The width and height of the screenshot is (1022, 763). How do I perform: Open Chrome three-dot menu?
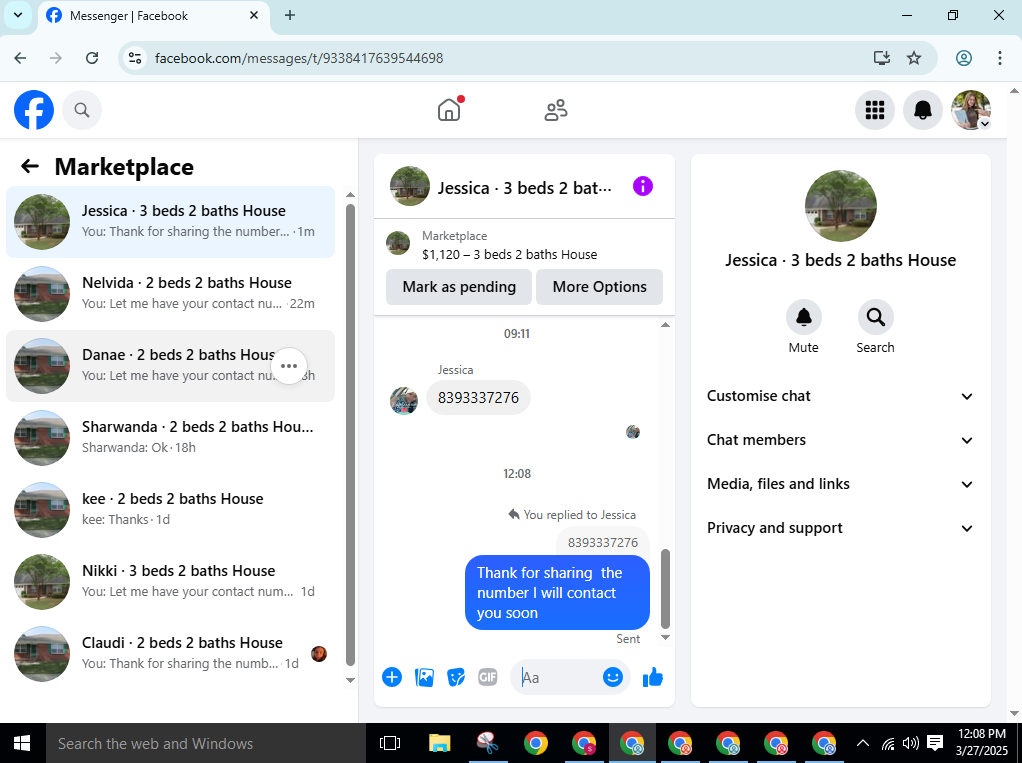tap(999, 58)
